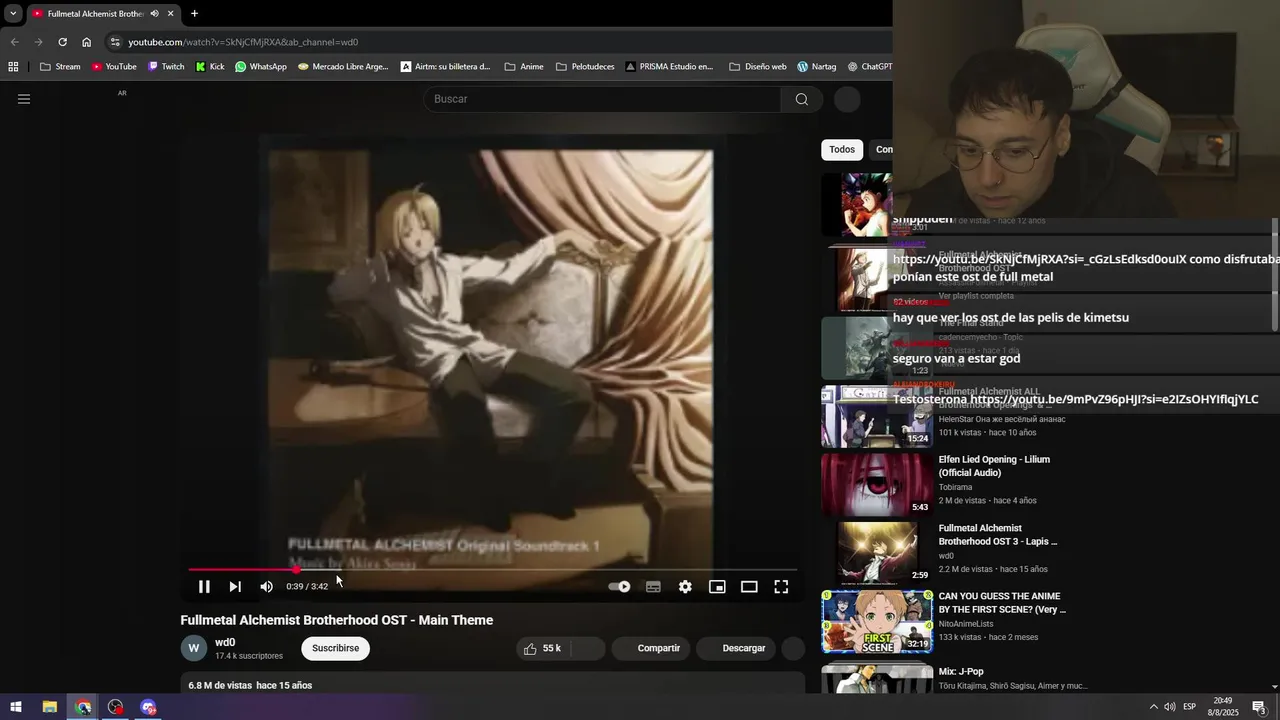Open CAN YOU GUESS THE ANIME video
This screenshot has width=1280, height=720.
coord(1001,603)
